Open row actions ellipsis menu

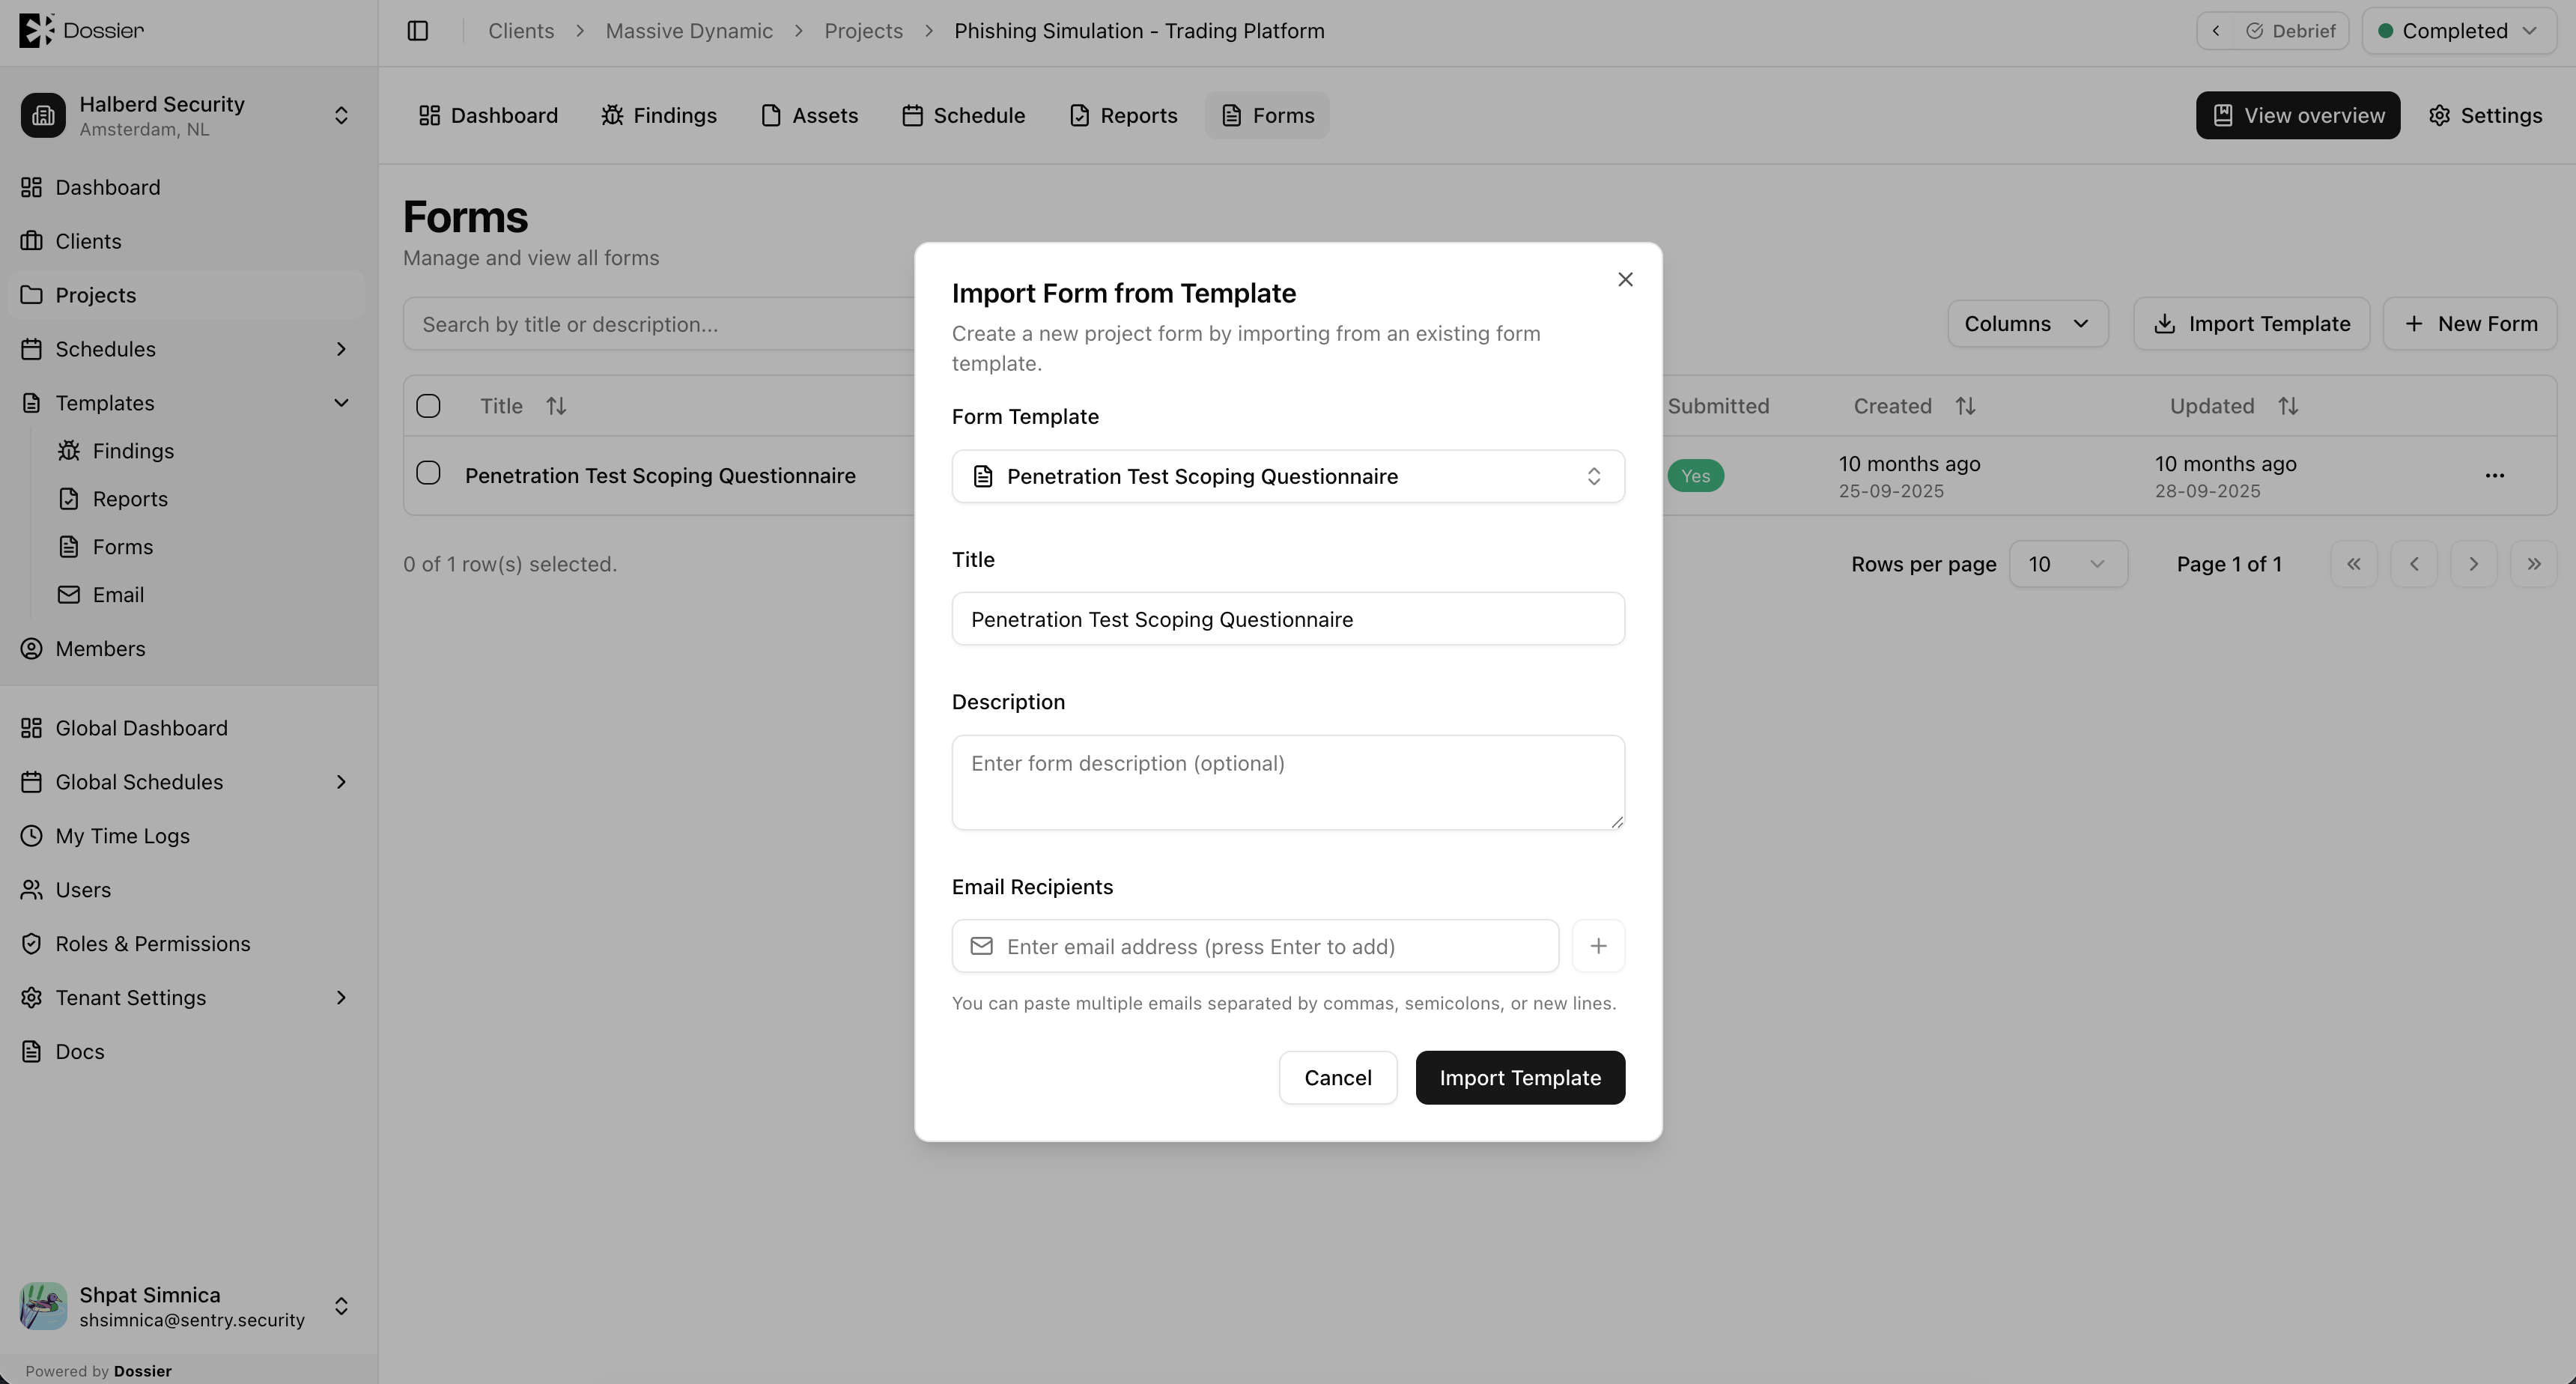click(x=2494, y=476)
